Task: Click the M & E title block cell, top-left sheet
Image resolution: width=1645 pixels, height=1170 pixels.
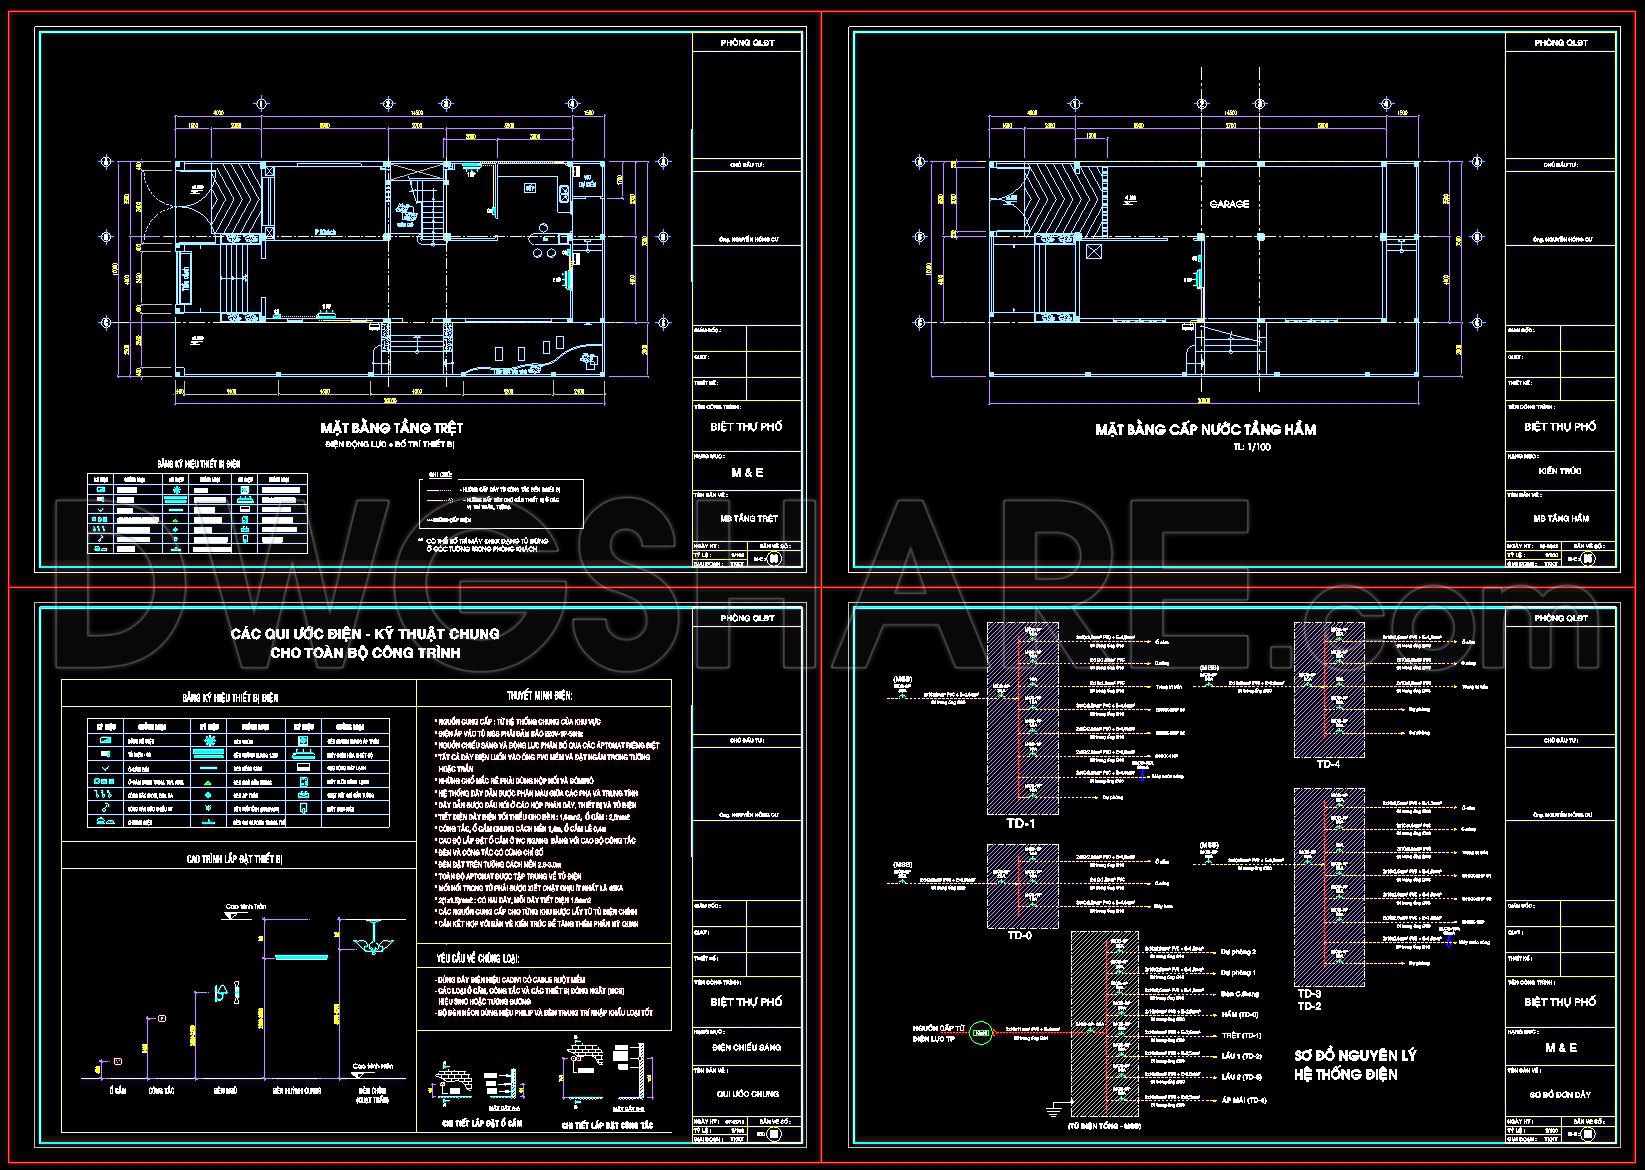Action: pos(747,472)
